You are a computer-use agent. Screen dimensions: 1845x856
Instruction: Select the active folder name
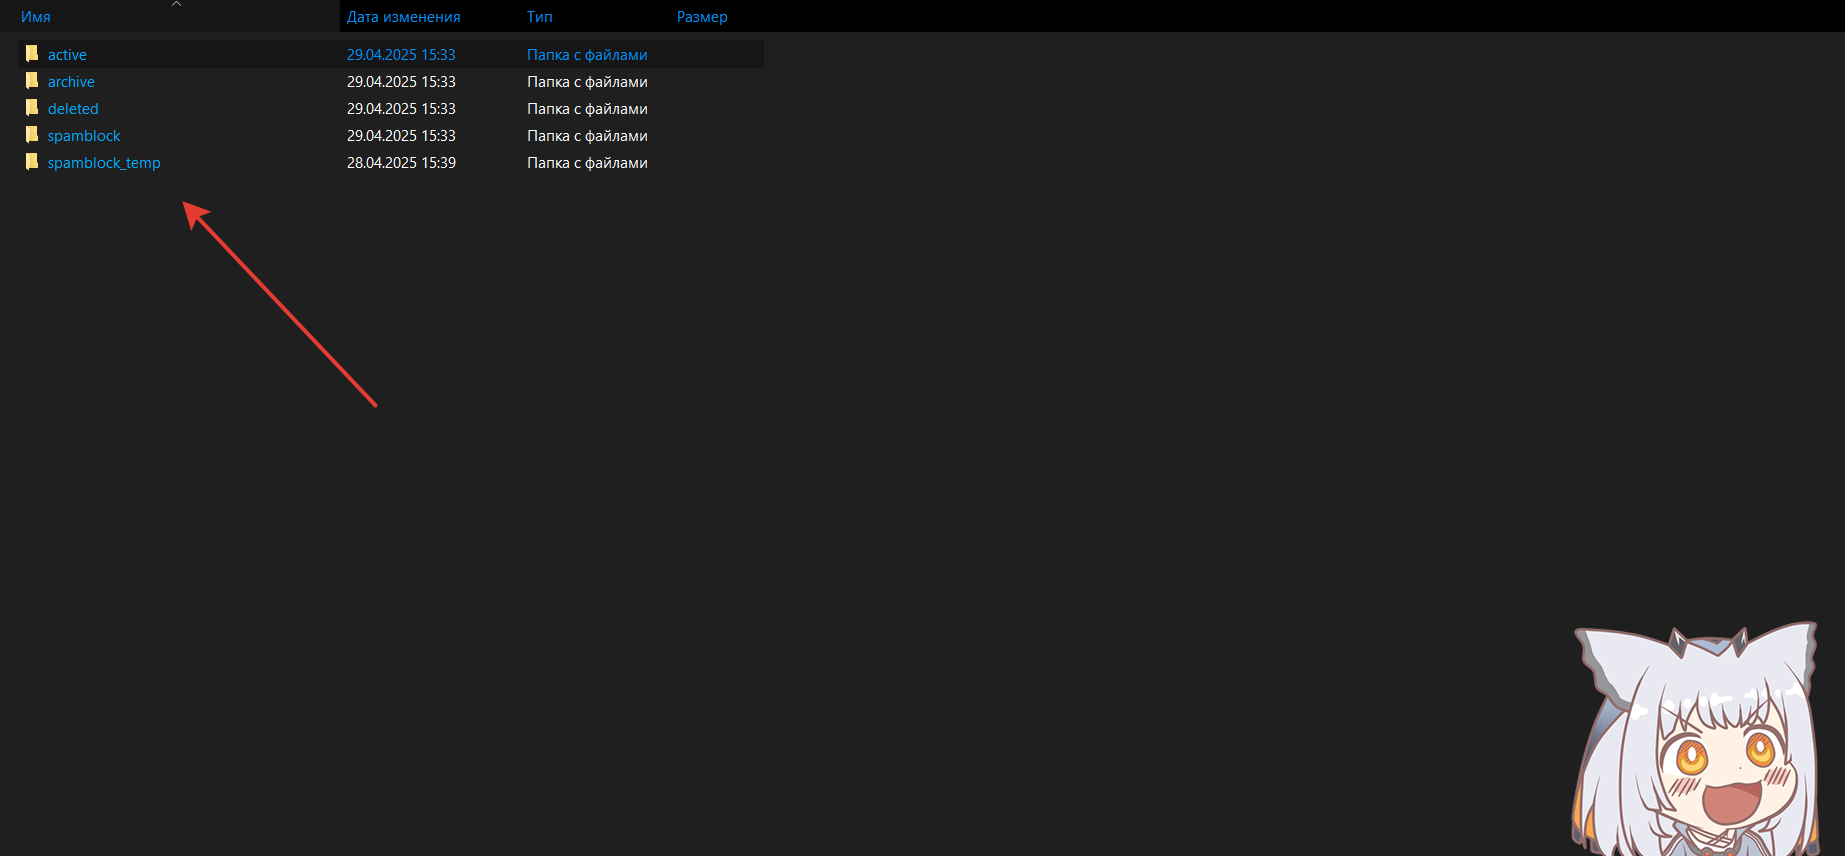pyautogui.click(x=67, y=55)
